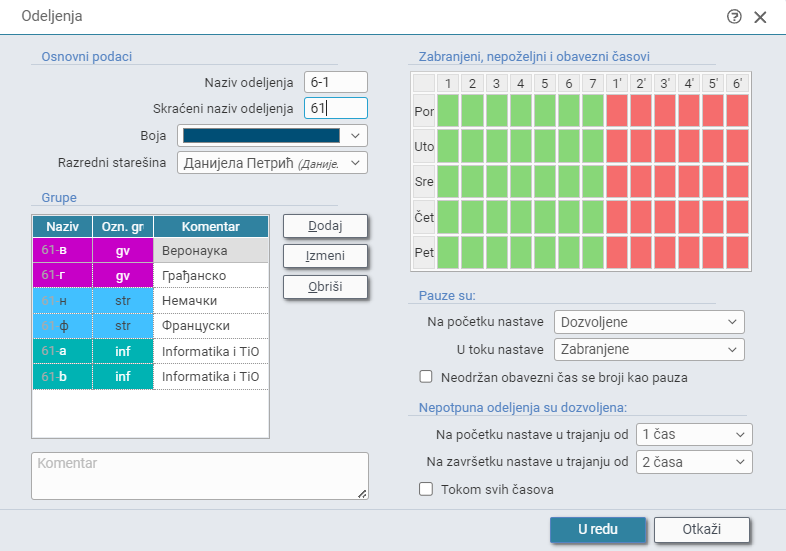Click the Por day row header
The width and height of the screenshot is (786, 551).
pos(424,111)
